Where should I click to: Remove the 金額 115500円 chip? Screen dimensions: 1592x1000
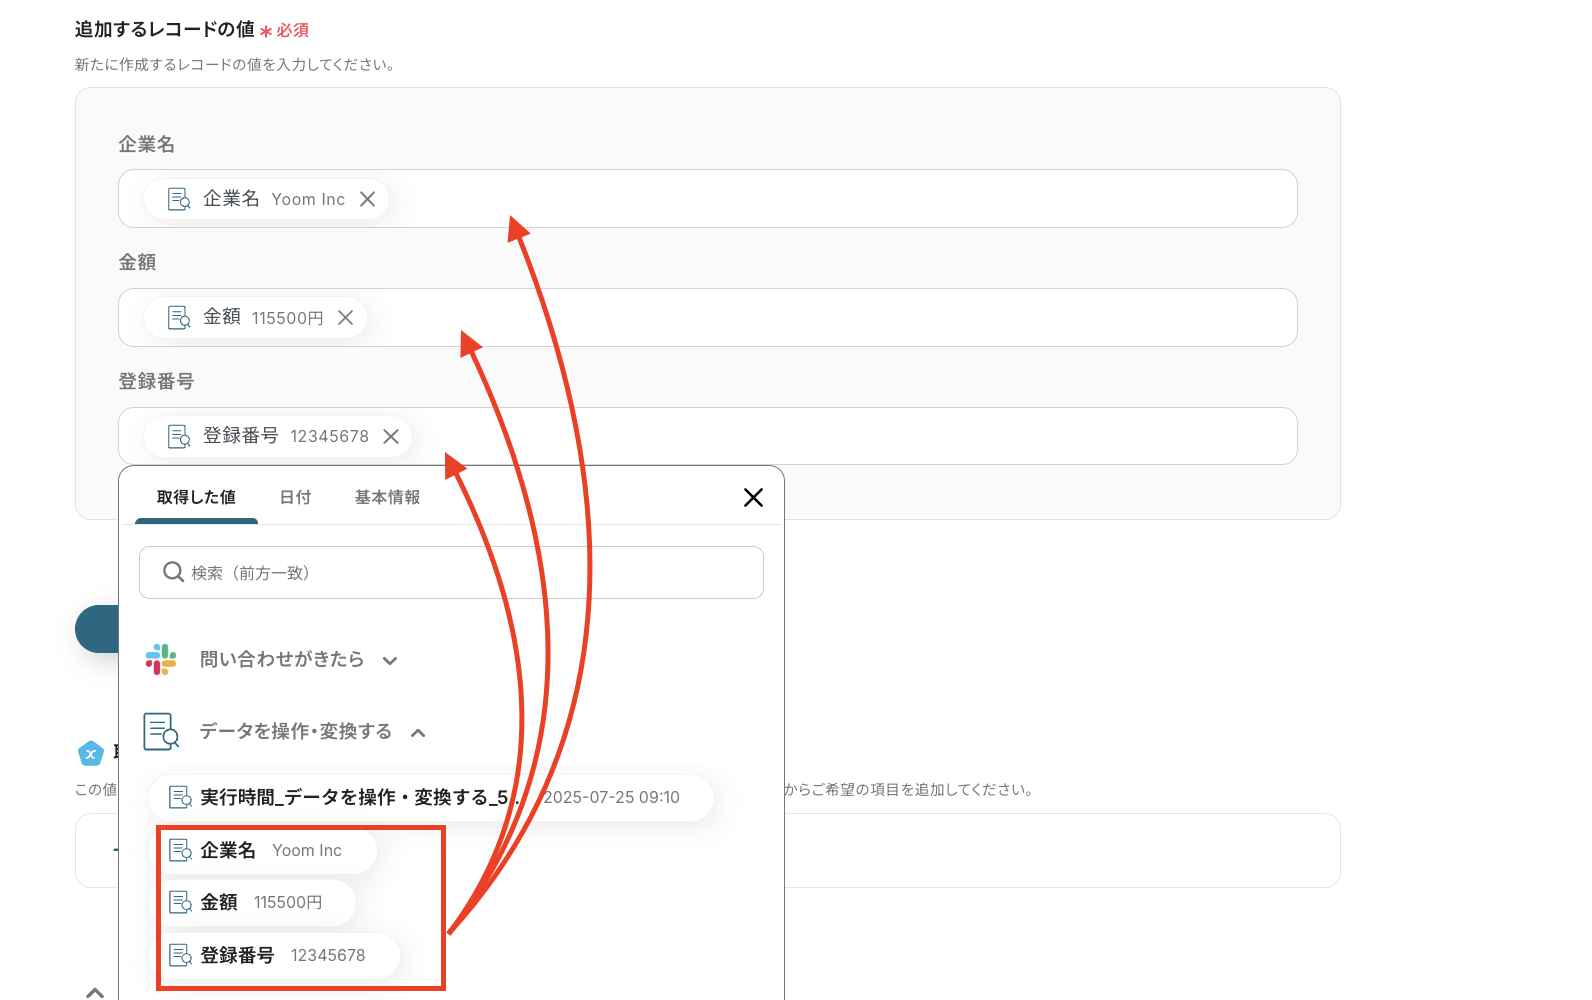[345, 317]
